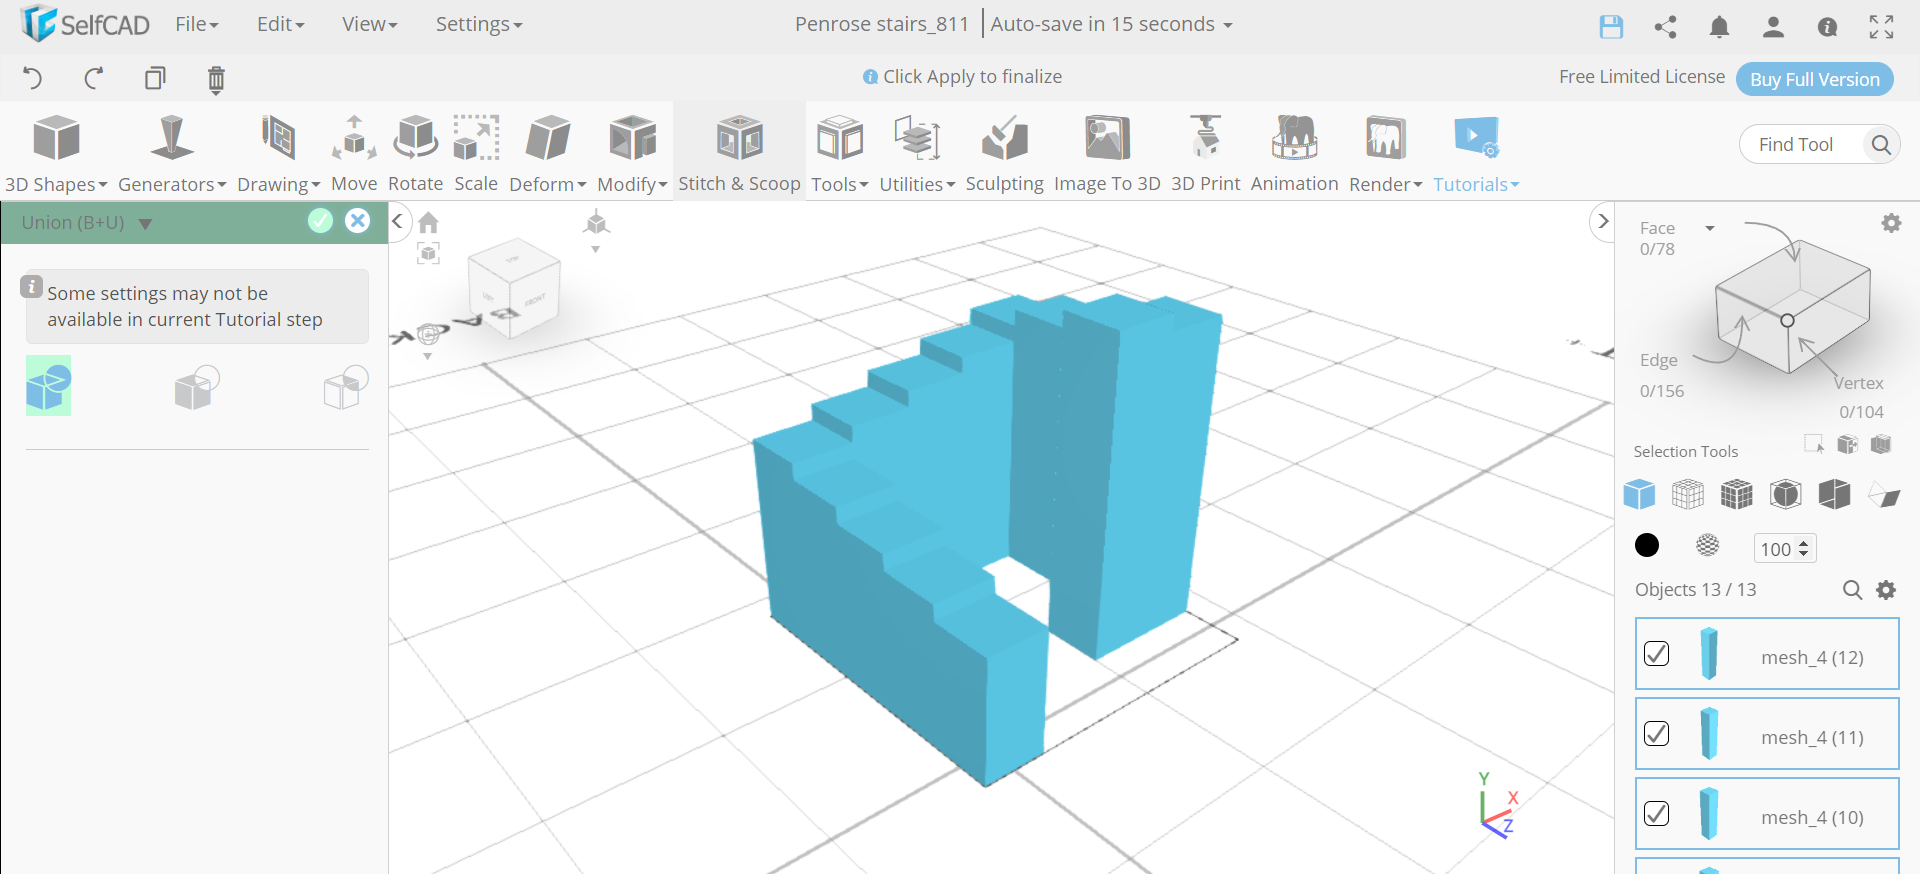This screenshot has height=874, width=1920.
Task: Open notifications bell
Action: click(x=1719, y=27)
